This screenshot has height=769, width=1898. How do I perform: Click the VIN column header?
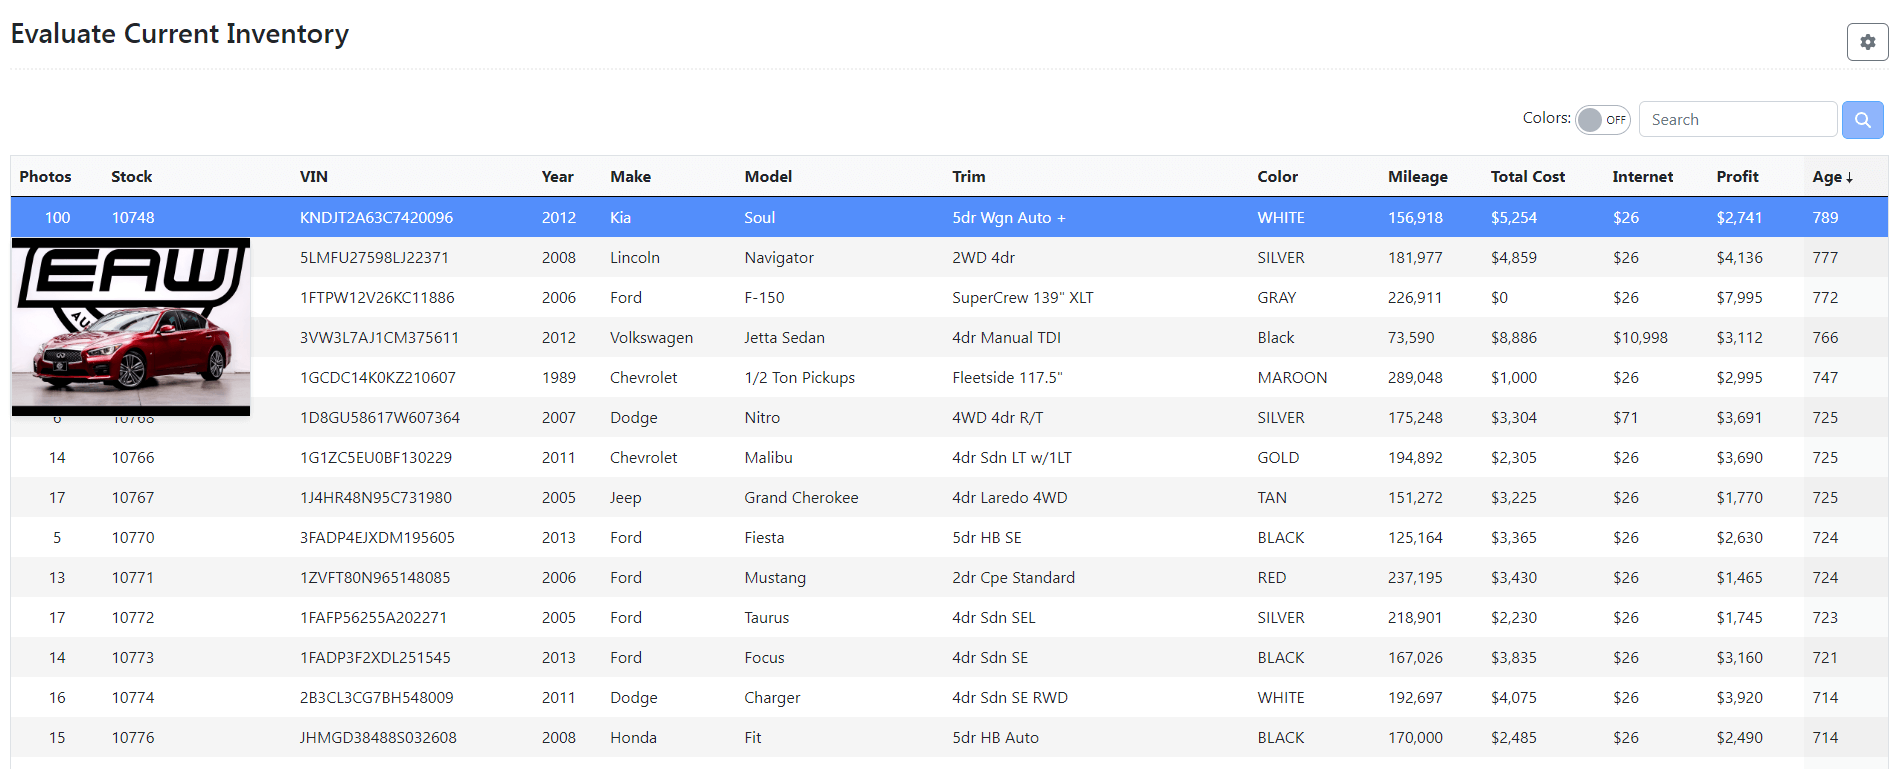(x=314, y=177)
